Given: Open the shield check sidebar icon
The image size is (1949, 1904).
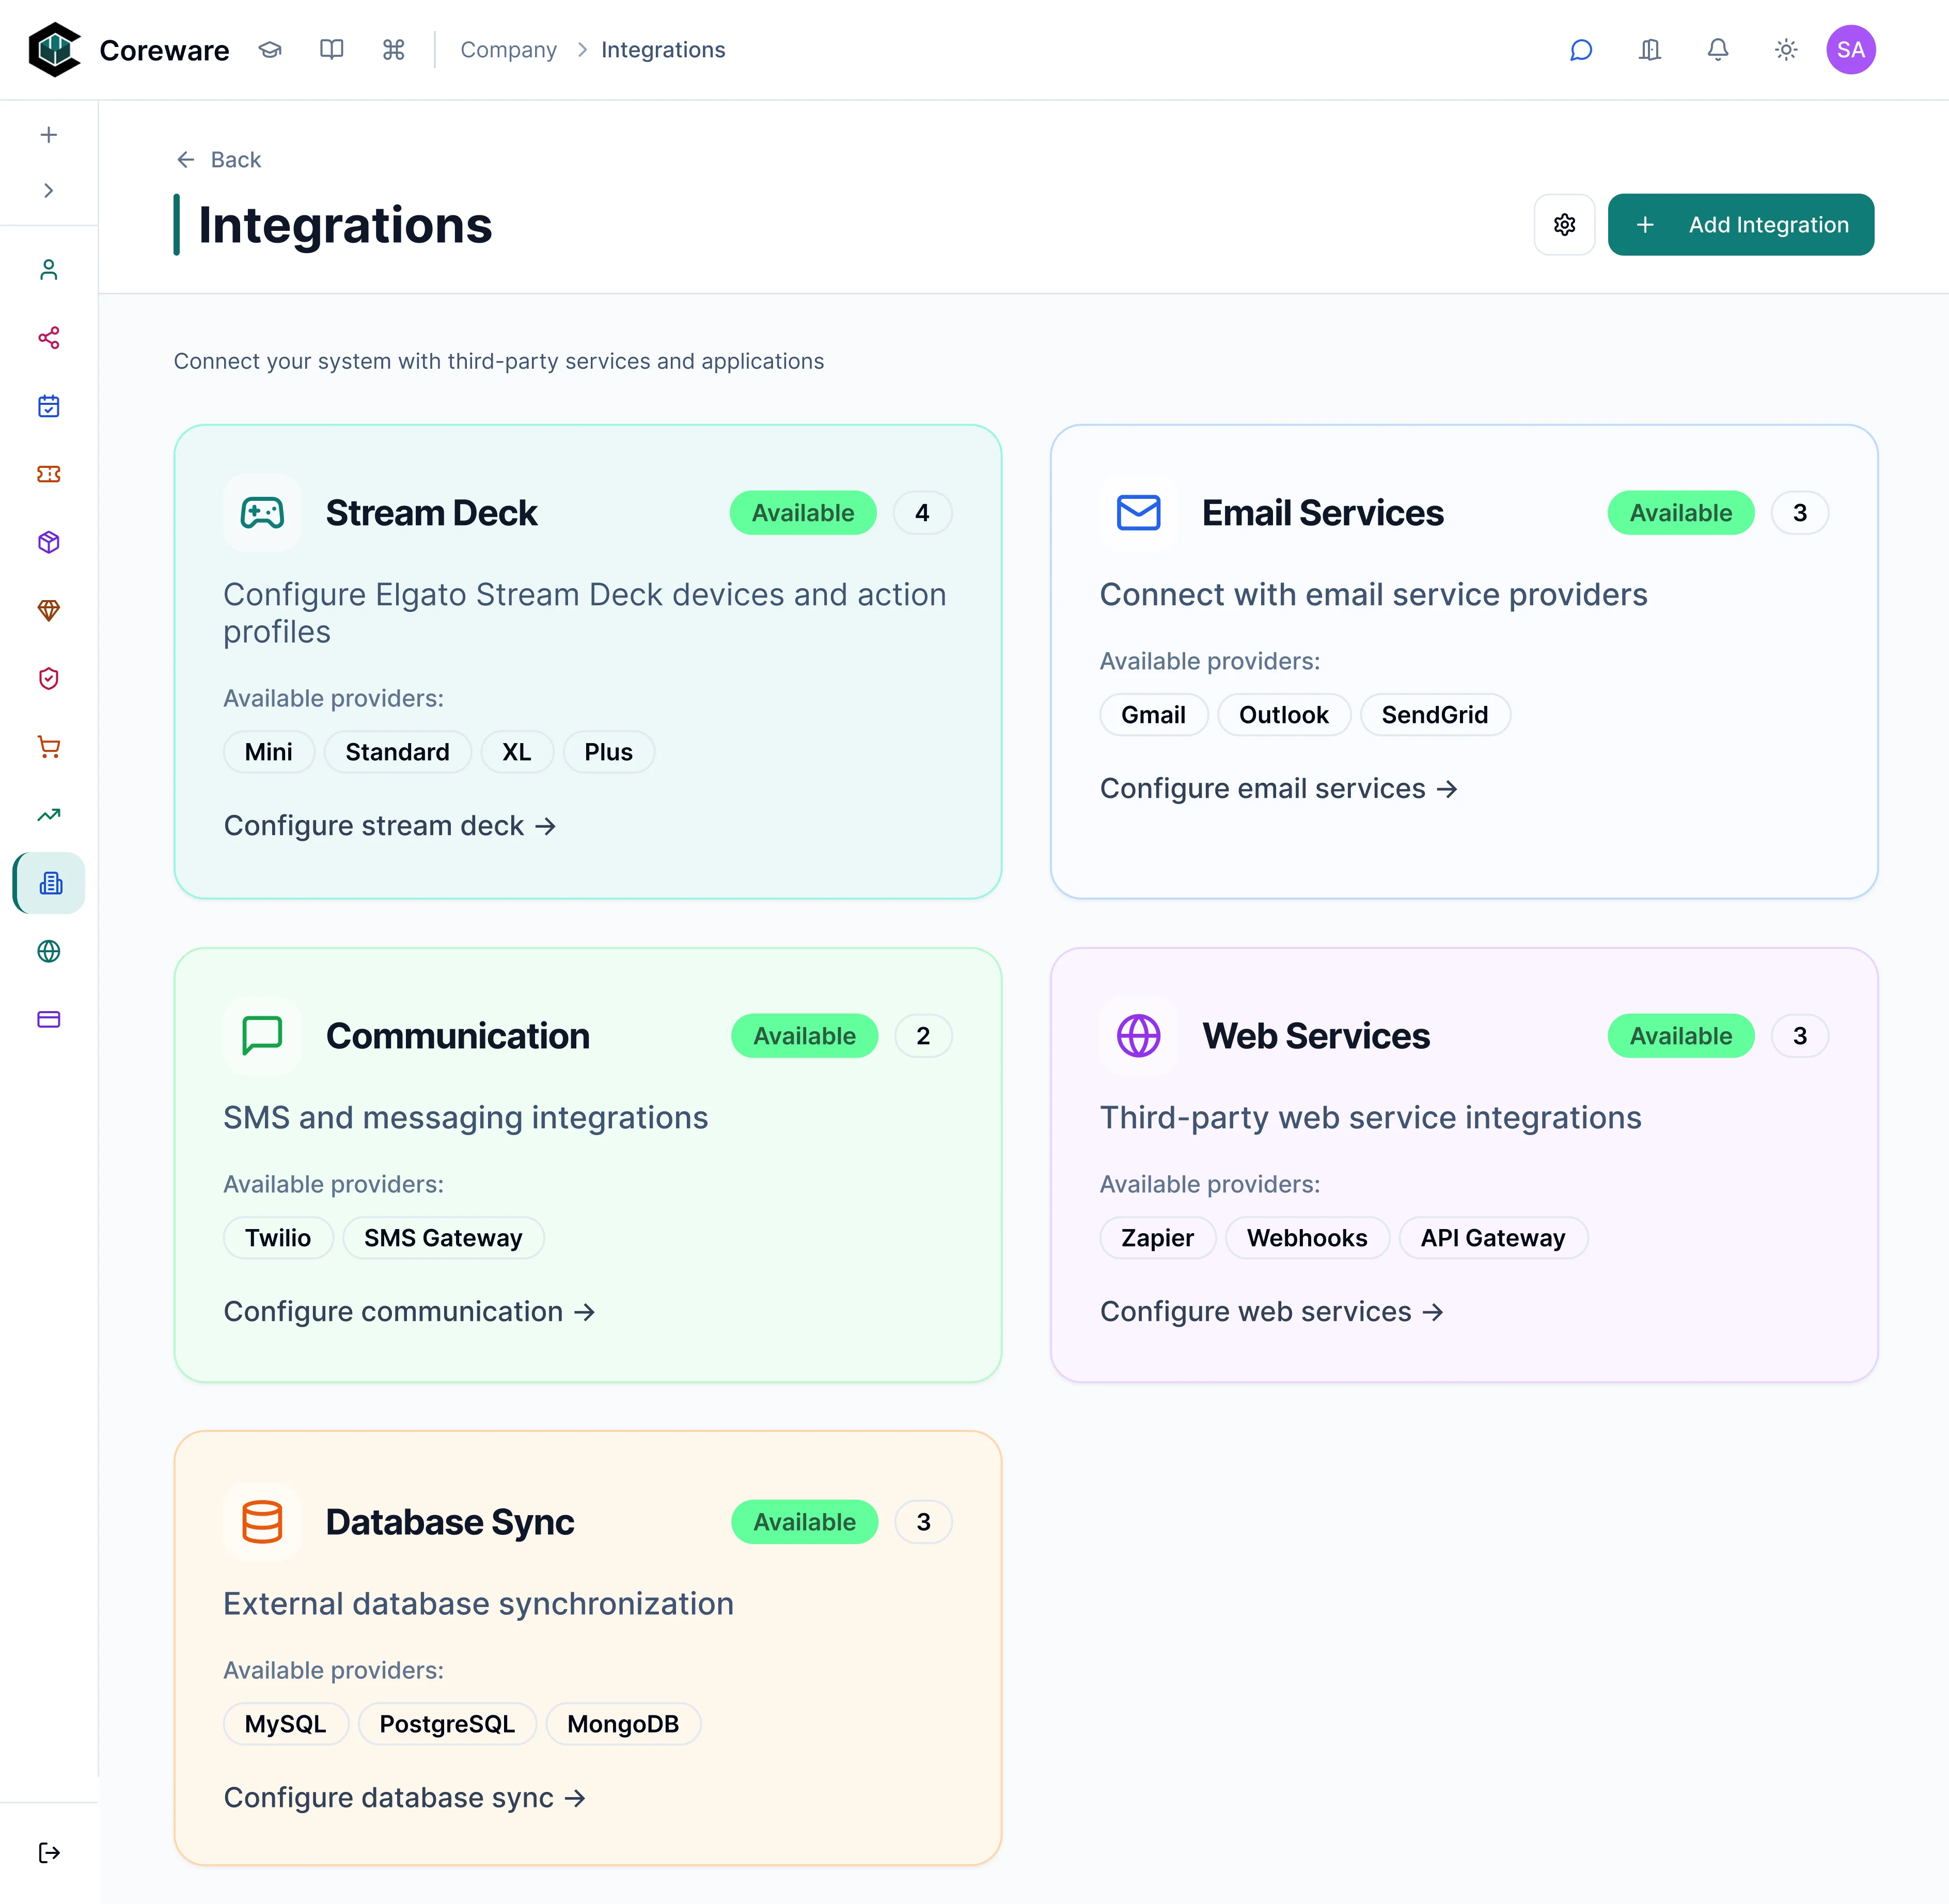Looking at the screenshot, I should click(x=49, y=679).
